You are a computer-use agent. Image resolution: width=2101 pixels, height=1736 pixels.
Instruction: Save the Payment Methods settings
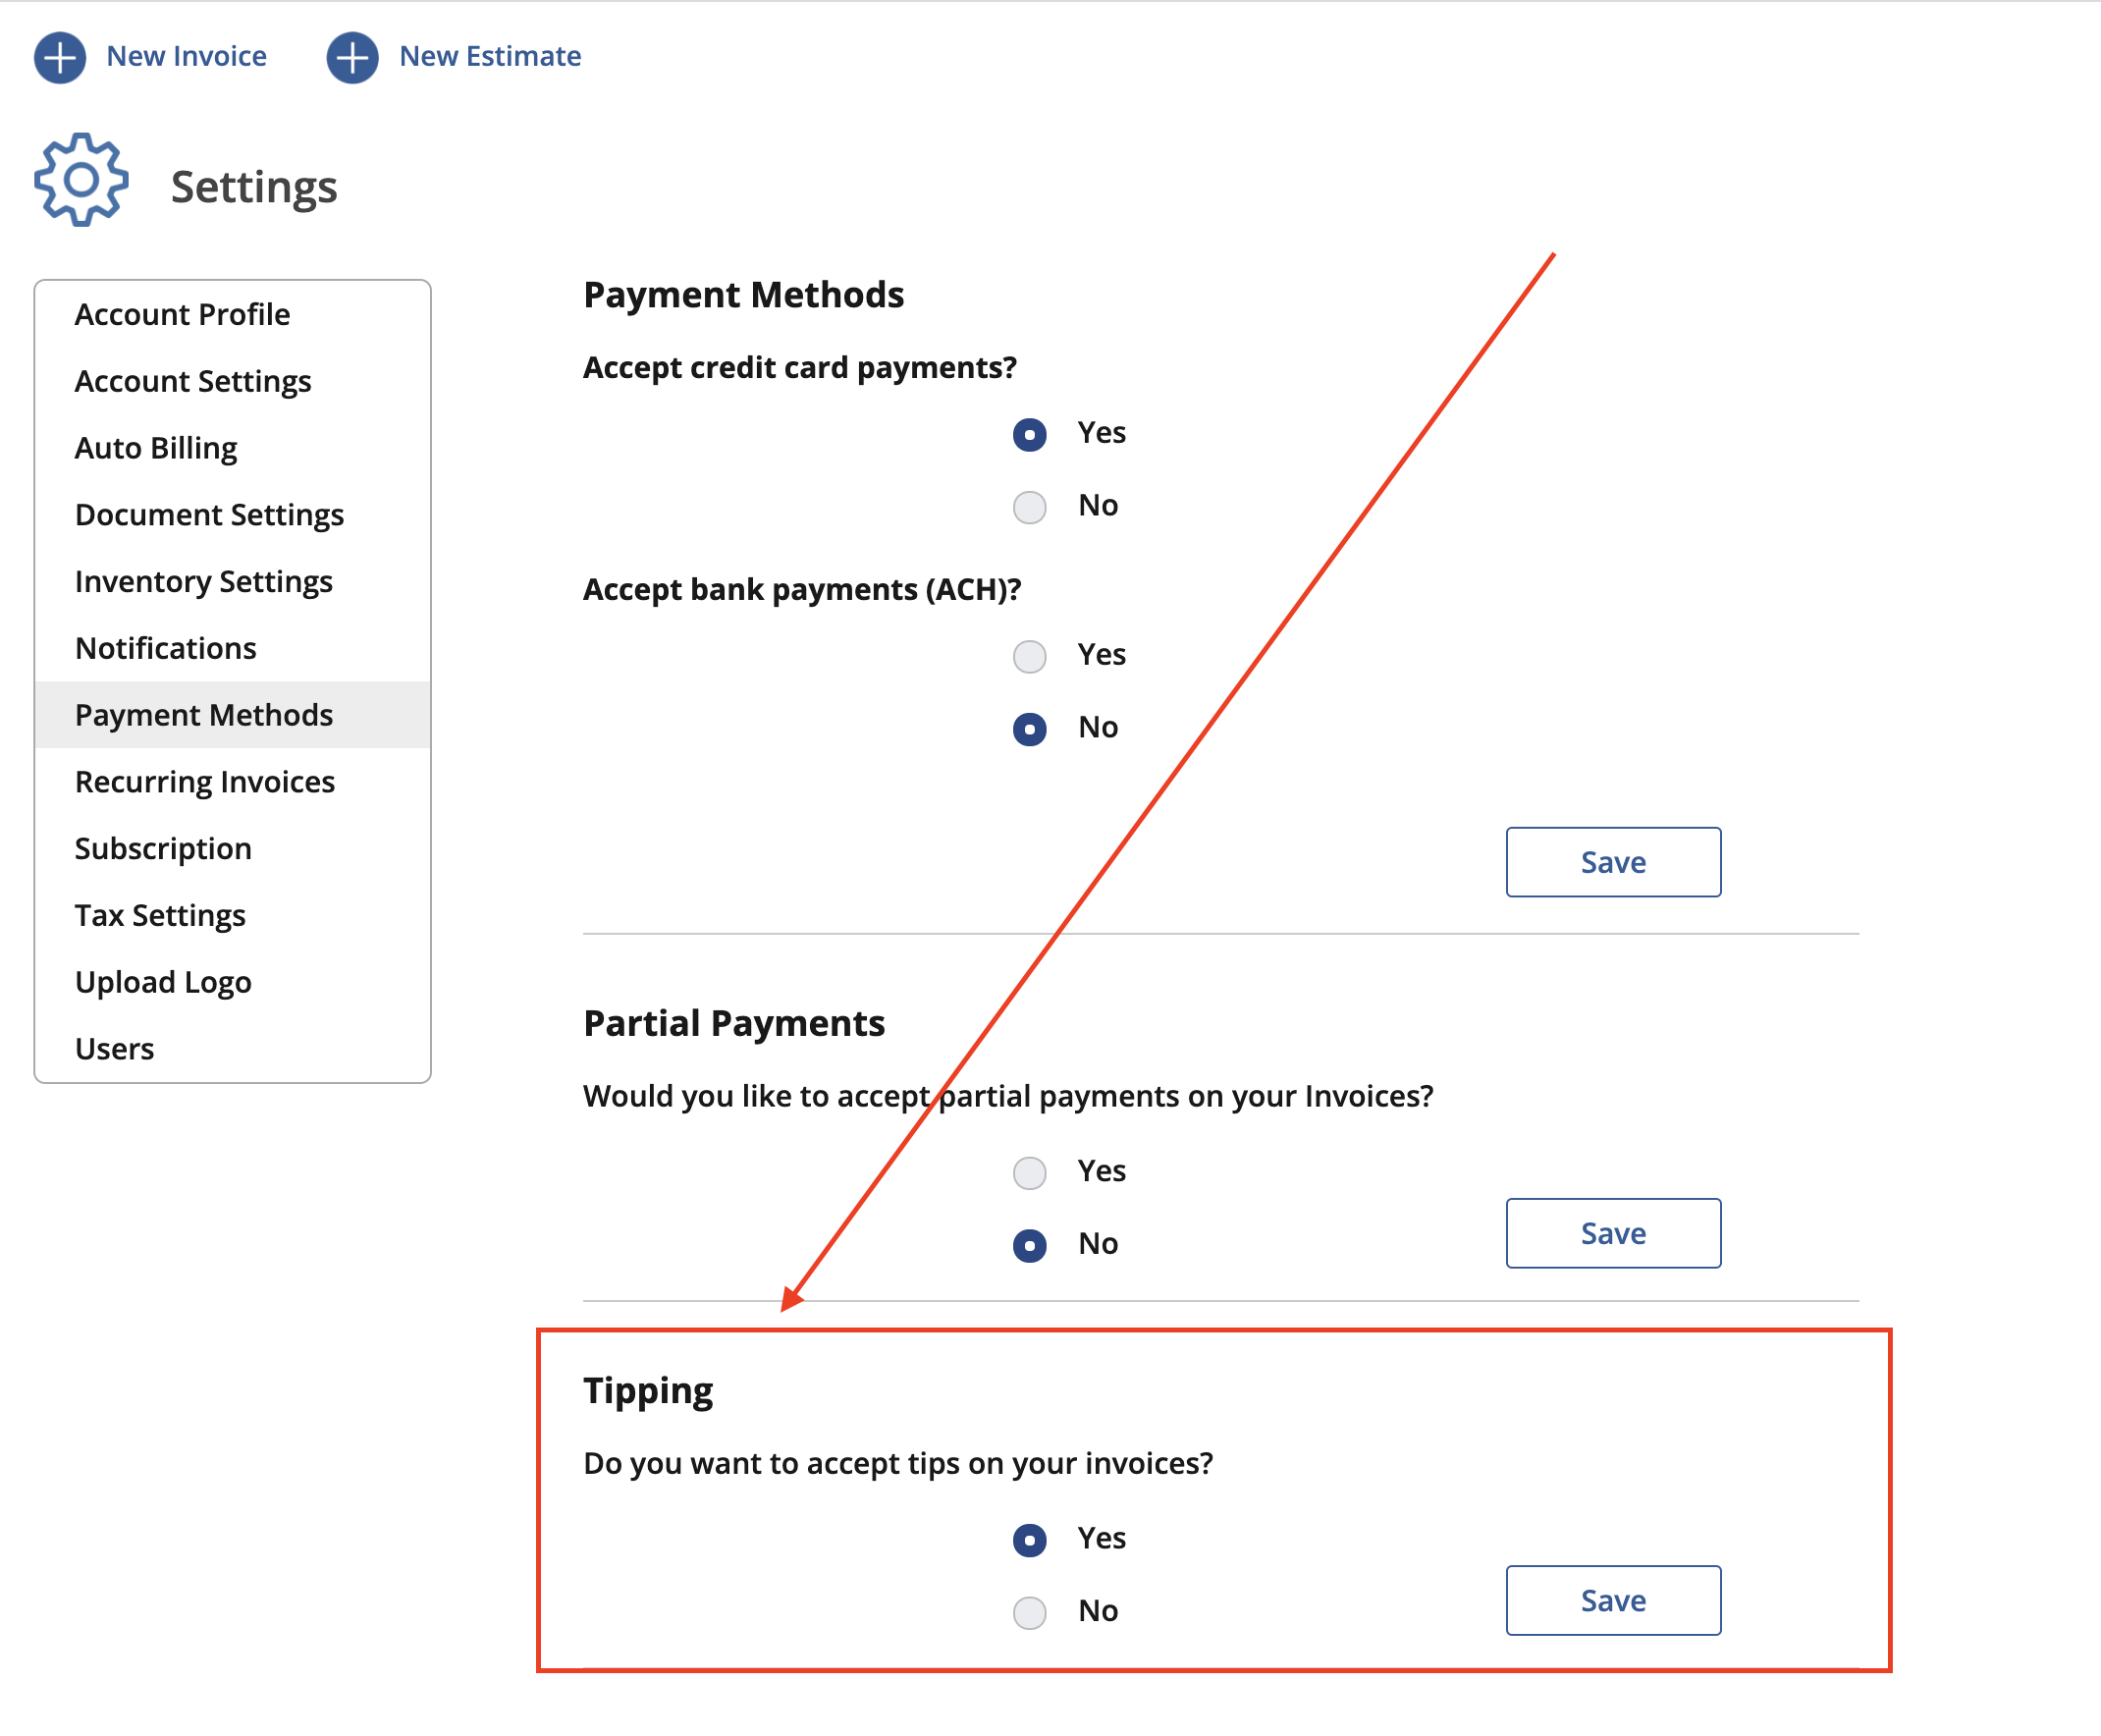[x=1612, y=862]
